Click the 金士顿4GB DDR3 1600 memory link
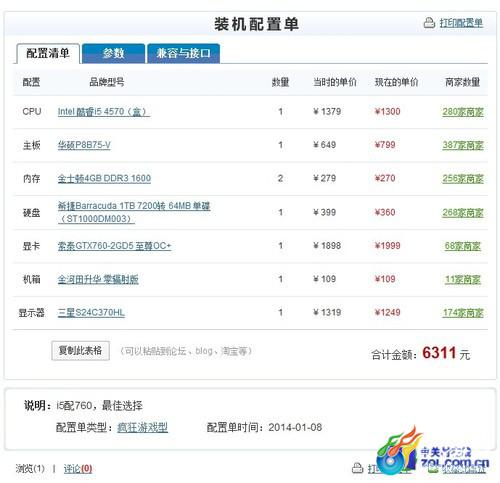This screenshot has width=500, height=483. pos(104,178)
